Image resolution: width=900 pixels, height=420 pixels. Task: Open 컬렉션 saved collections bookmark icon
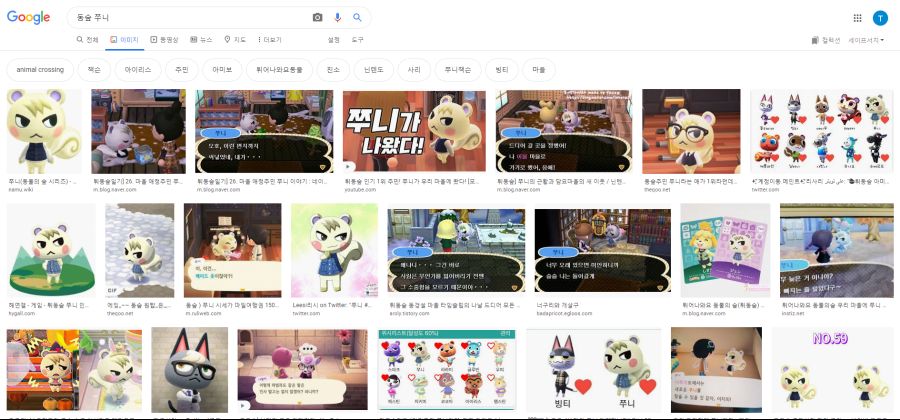(x=815, y=40)
